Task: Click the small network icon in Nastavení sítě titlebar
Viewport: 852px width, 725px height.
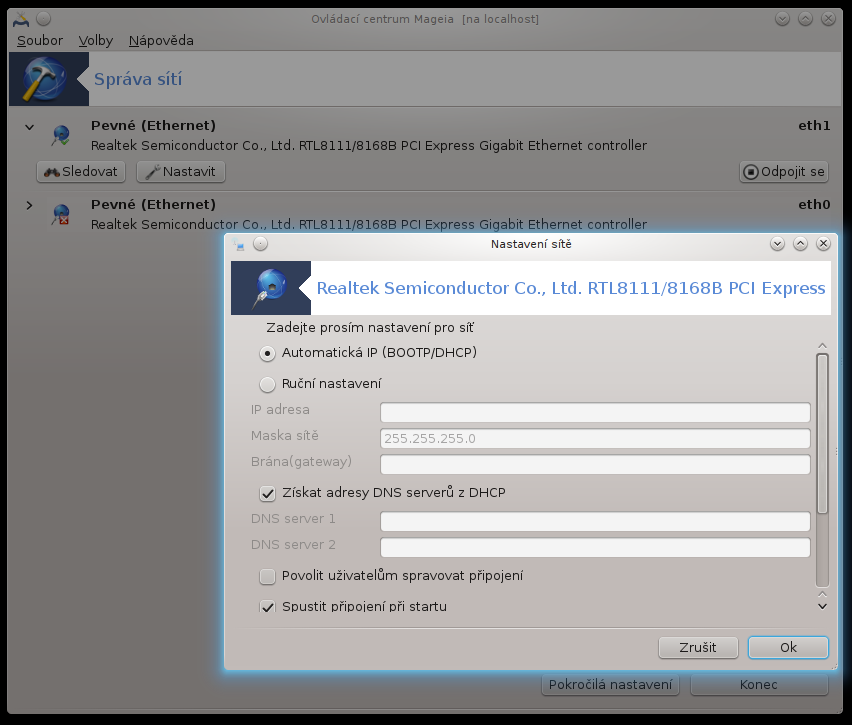Action: click(239, 245)
